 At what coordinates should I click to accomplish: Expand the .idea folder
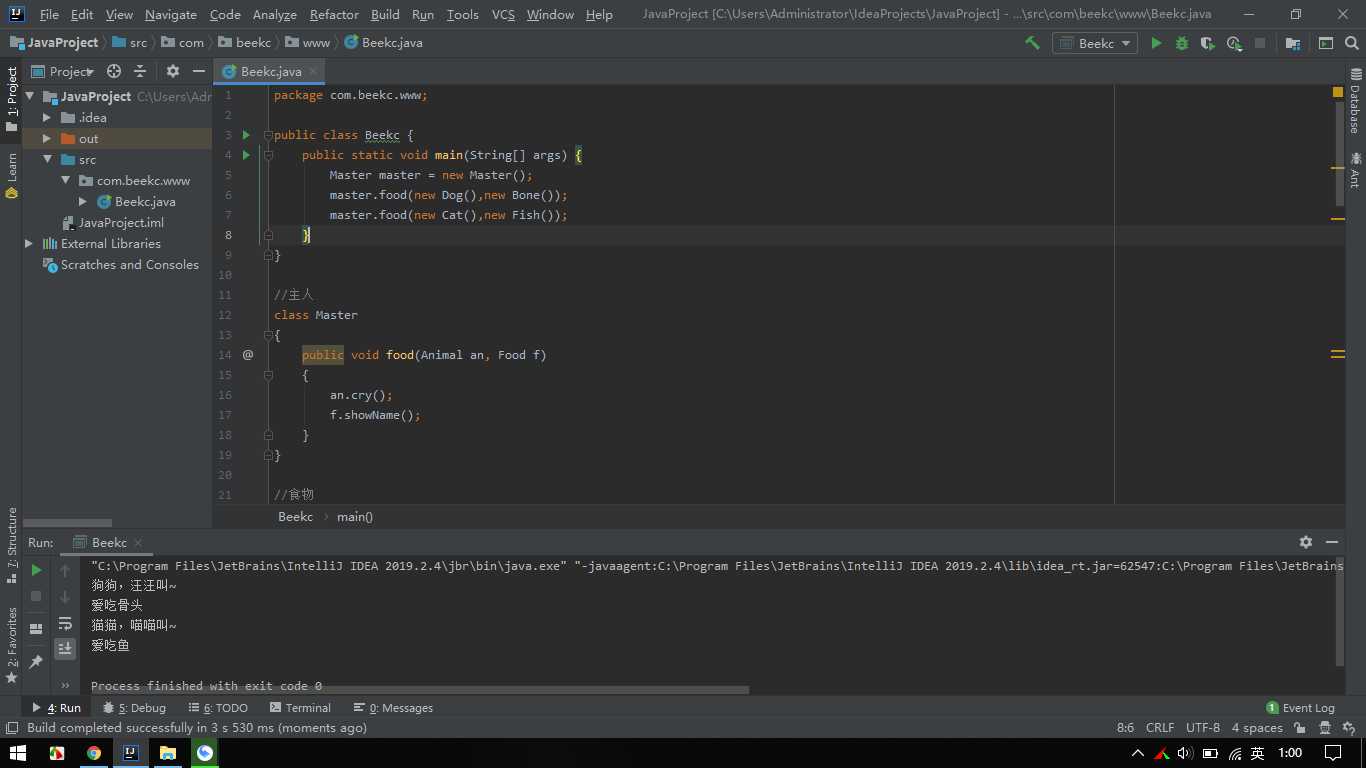[47, 118]
